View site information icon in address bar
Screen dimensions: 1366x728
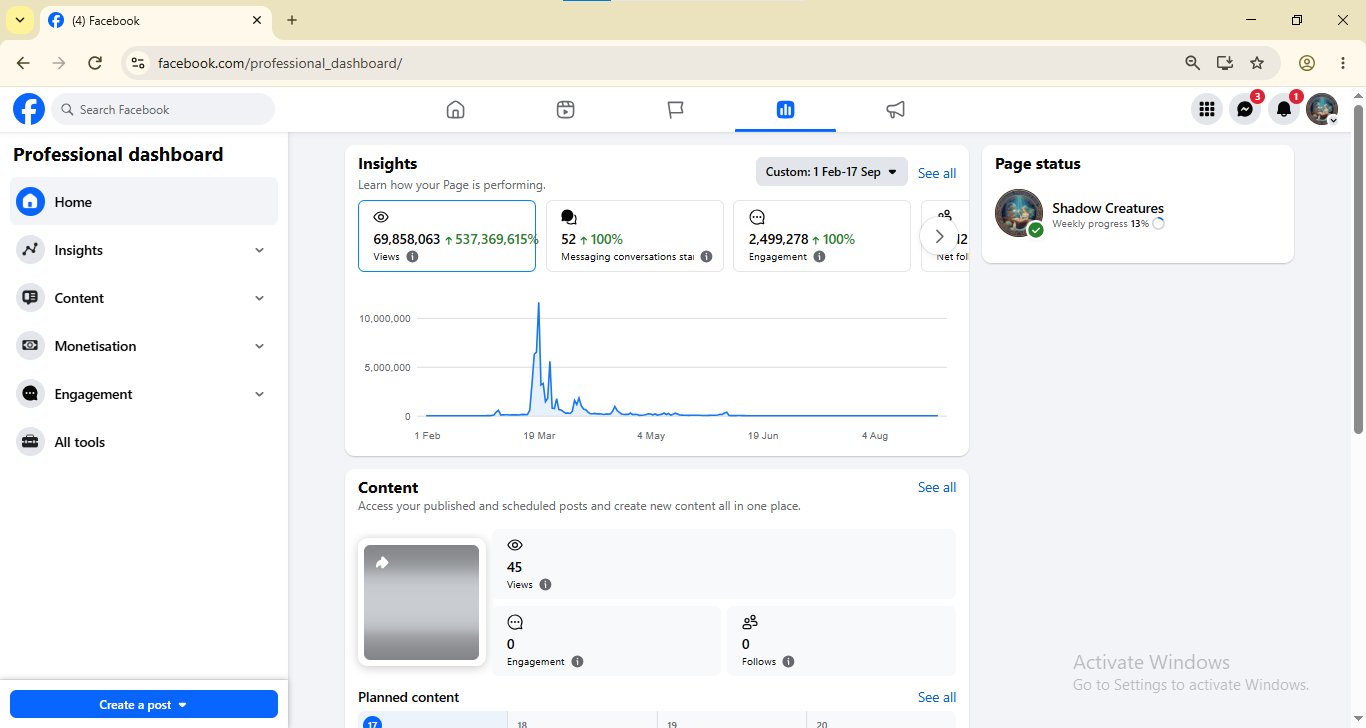point(138,63)
